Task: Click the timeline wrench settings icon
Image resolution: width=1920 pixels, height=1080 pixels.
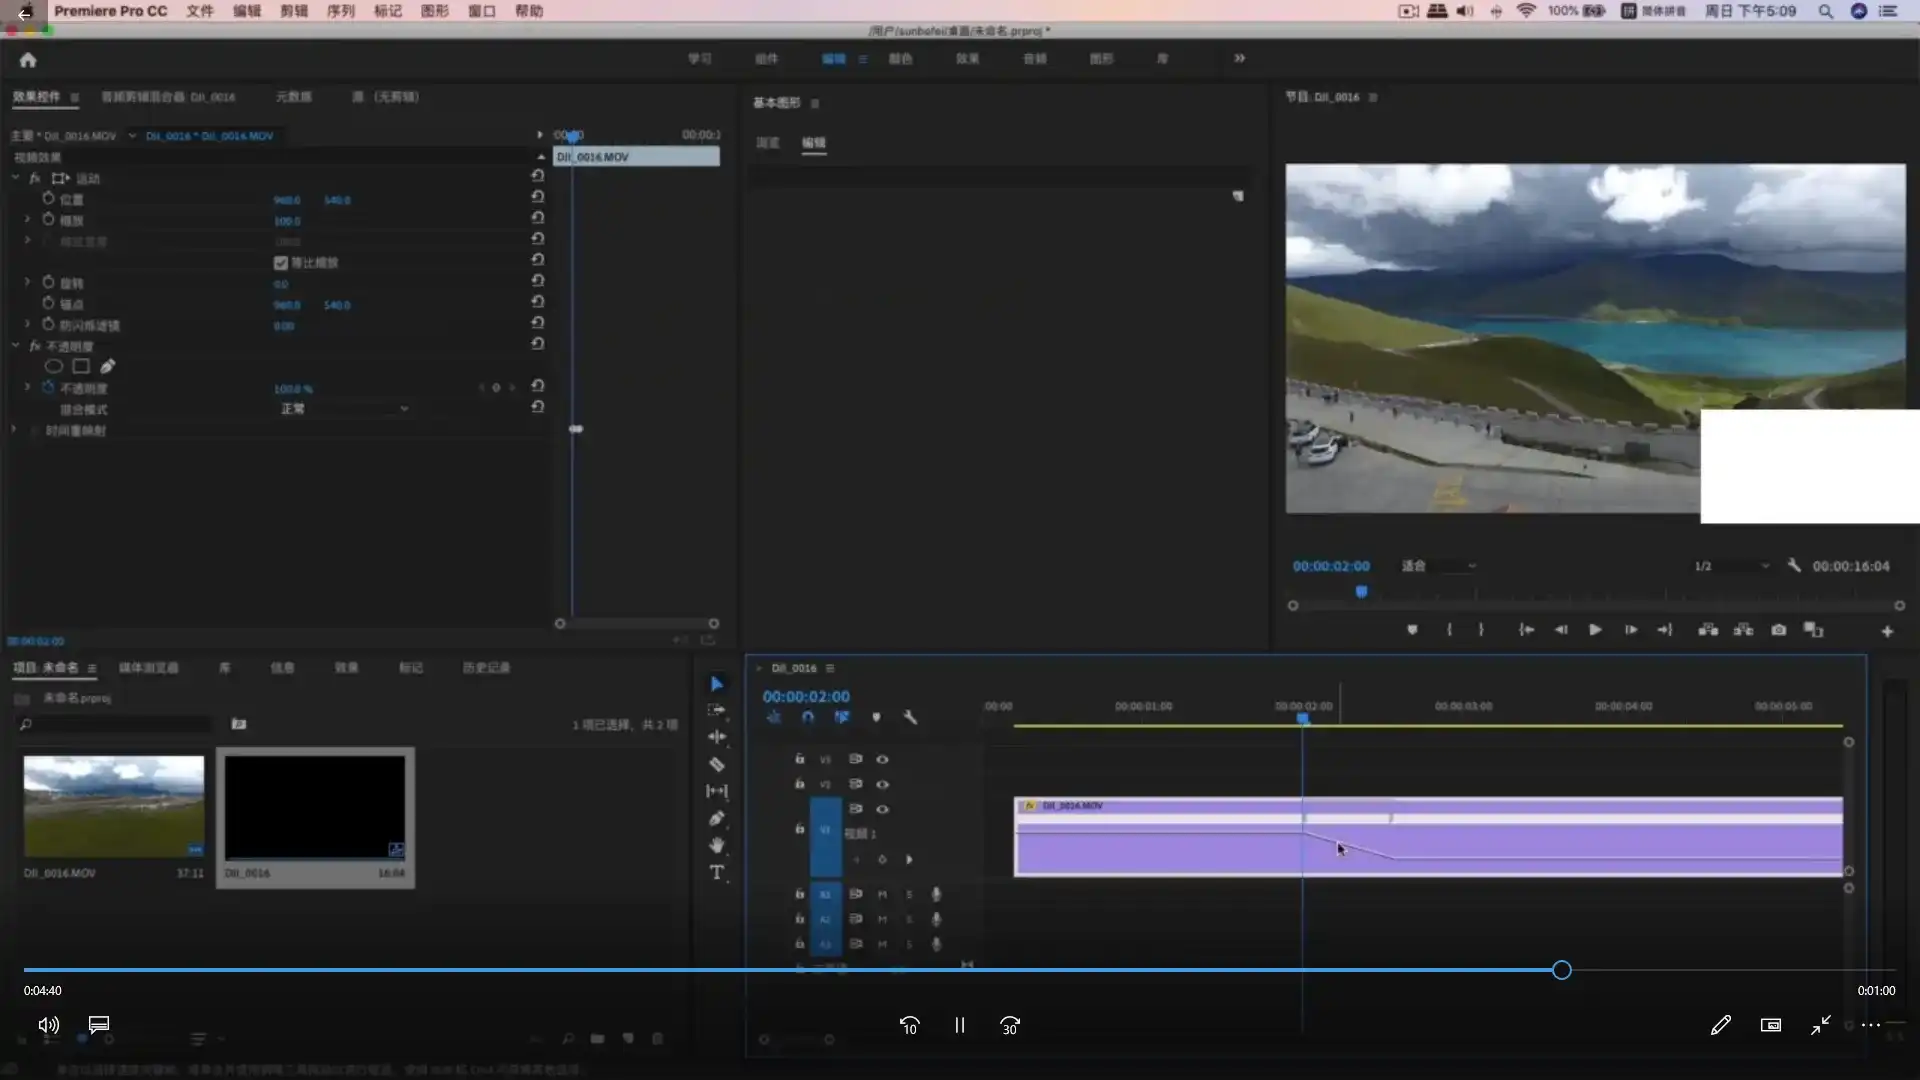Action: (910, 718)
